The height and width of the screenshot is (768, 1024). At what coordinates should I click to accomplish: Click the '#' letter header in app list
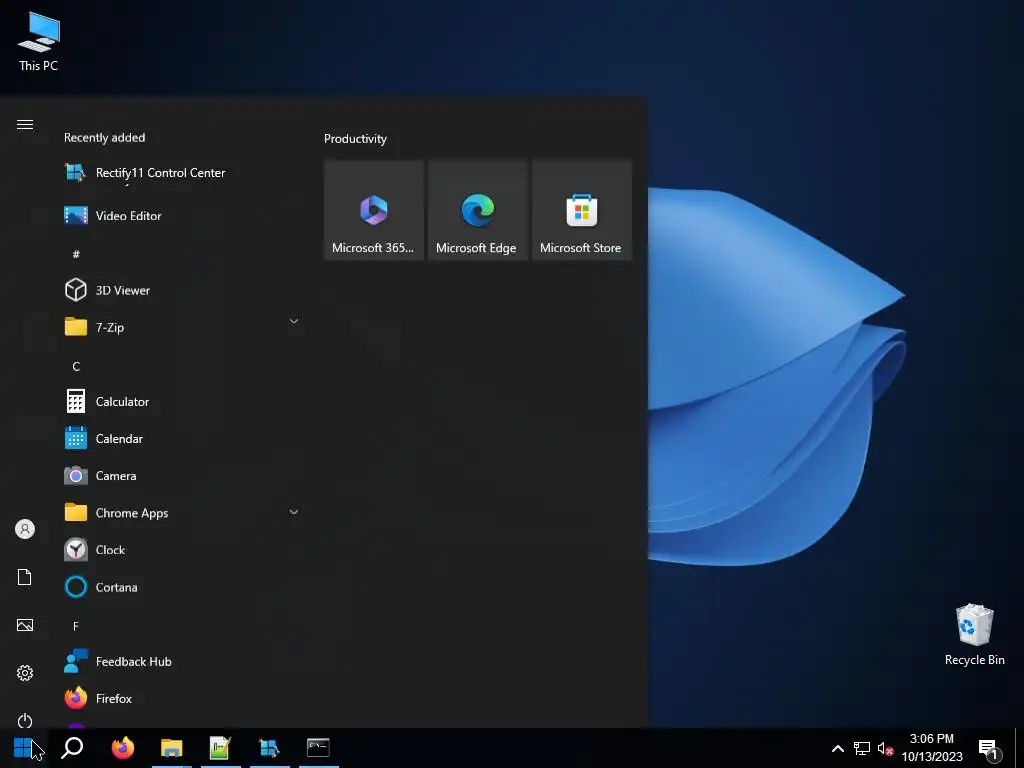76,254
